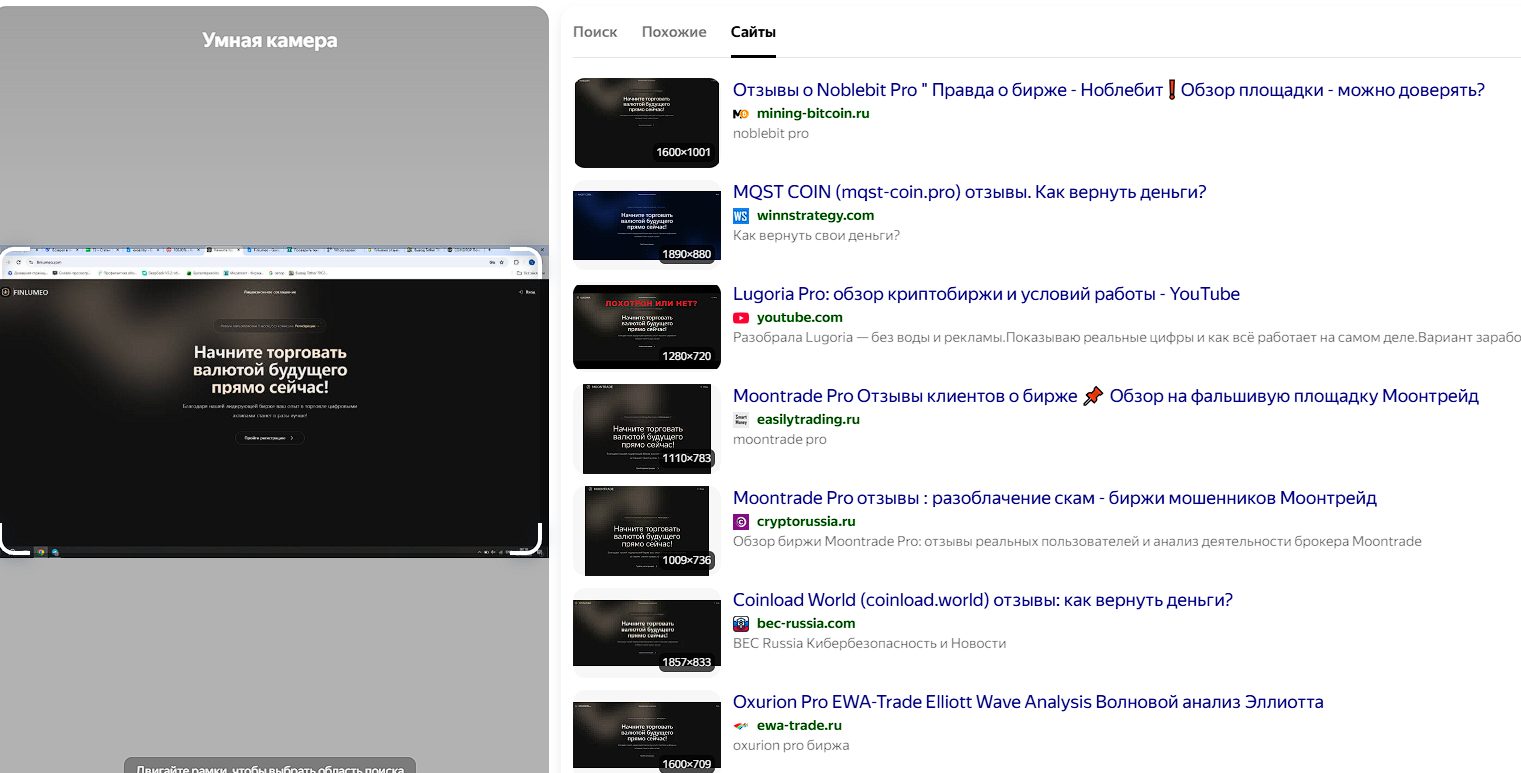Screen dimensions: 1521x773
Task: Click the WS favicon beside winnstrategy.com
Action: pos(741,216)
